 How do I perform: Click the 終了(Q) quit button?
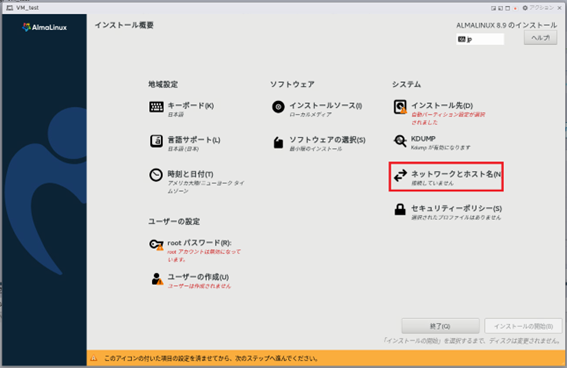pyautogui.click(x=440, y=326)
